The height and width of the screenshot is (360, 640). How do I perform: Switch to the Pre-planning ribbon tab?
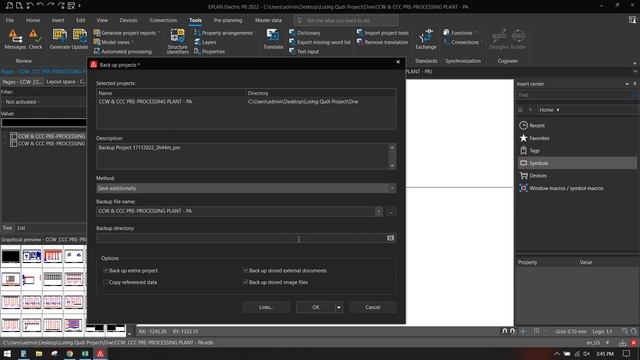(x=228, y=20)
